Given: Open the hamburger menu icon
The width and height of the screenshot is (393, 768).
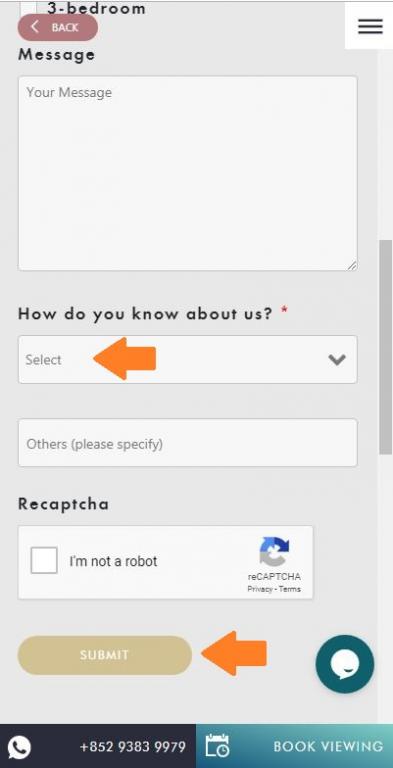Looking at the screenshot, I should [x=370, y=26].
